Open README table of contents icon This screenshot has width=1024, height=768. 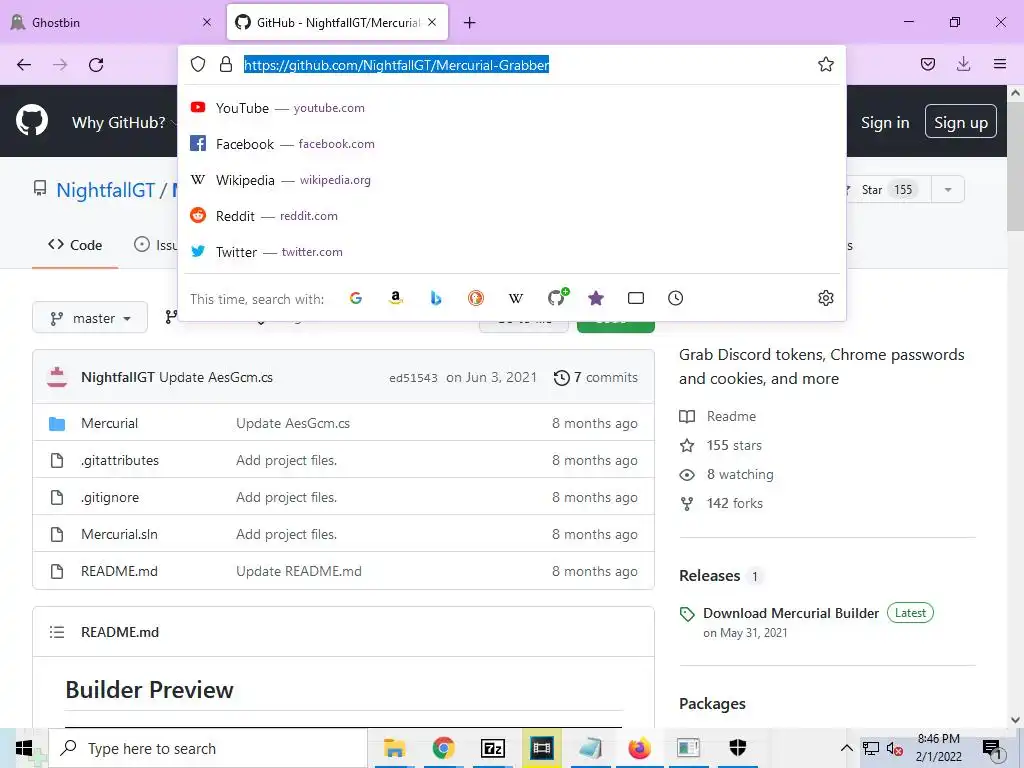(57, 632)
